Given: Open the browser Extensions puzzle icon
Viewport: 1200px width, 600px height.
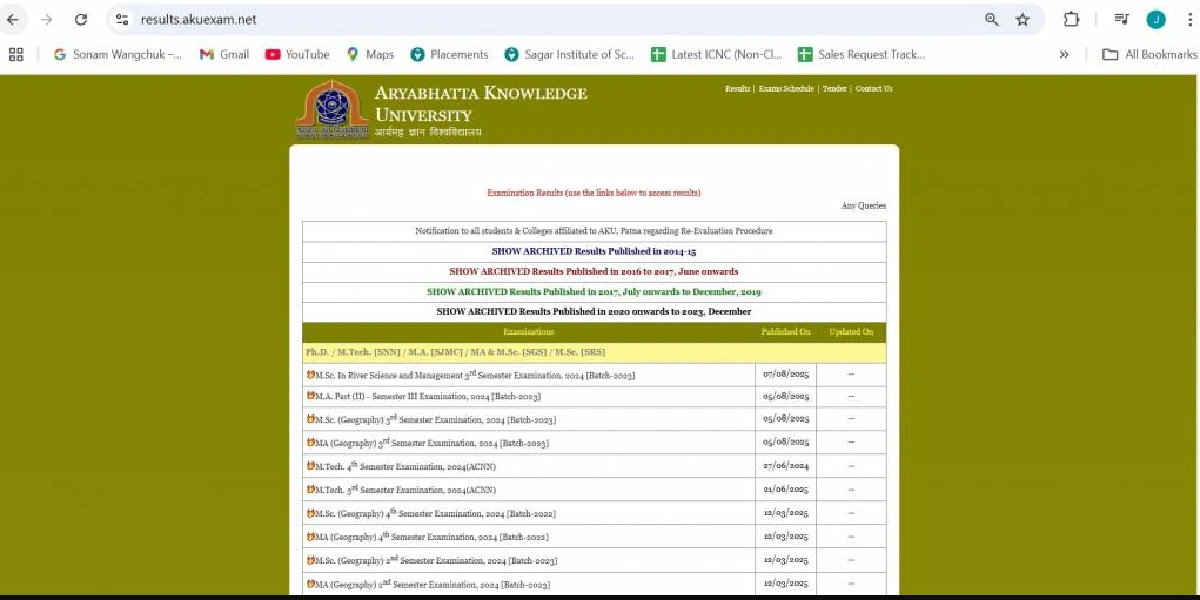Looking at the screenshot, I should pos(1071,19).
